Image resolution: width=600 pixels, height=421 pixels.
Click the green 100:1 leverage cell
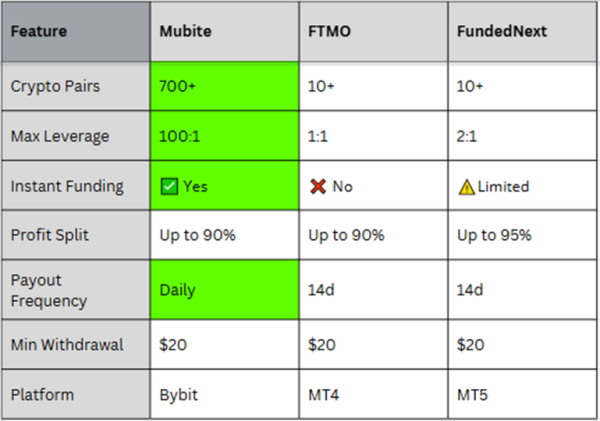coord(225,136)
